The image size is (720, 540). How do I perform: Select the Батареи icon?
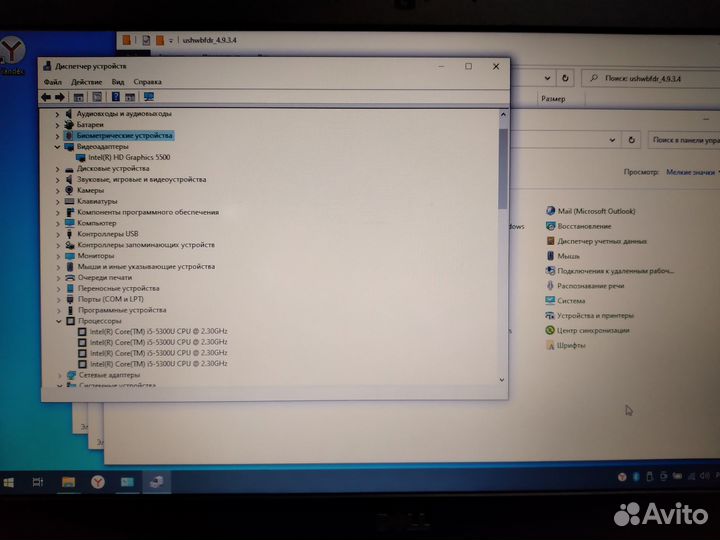(69, 124)
